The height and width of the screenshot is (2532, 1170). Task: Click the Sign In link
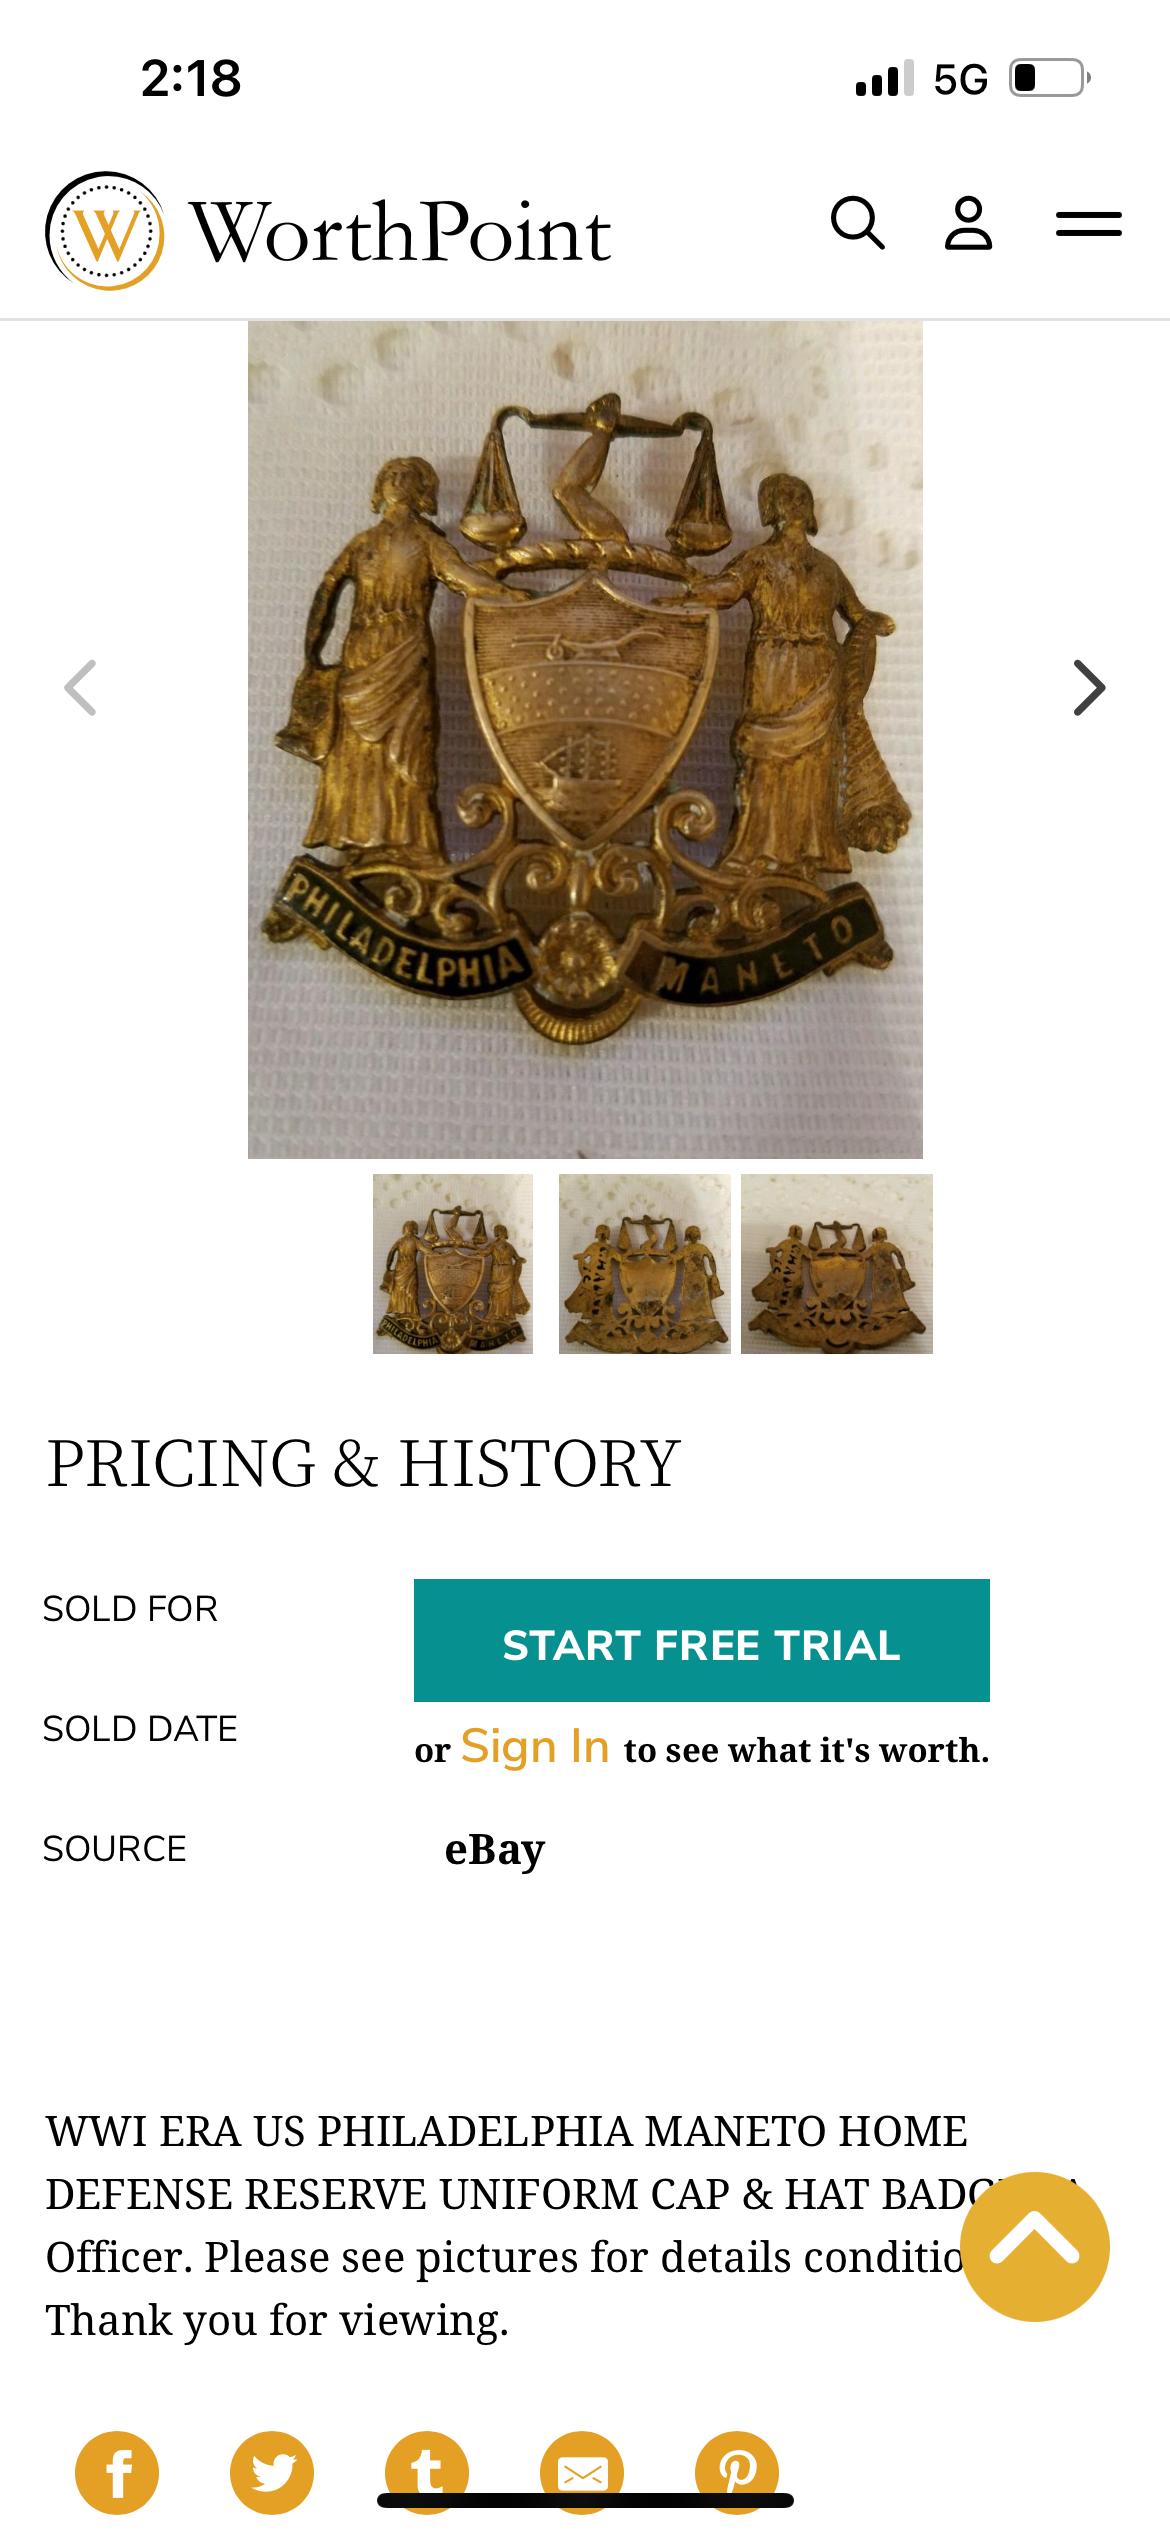coord(535,1747)
